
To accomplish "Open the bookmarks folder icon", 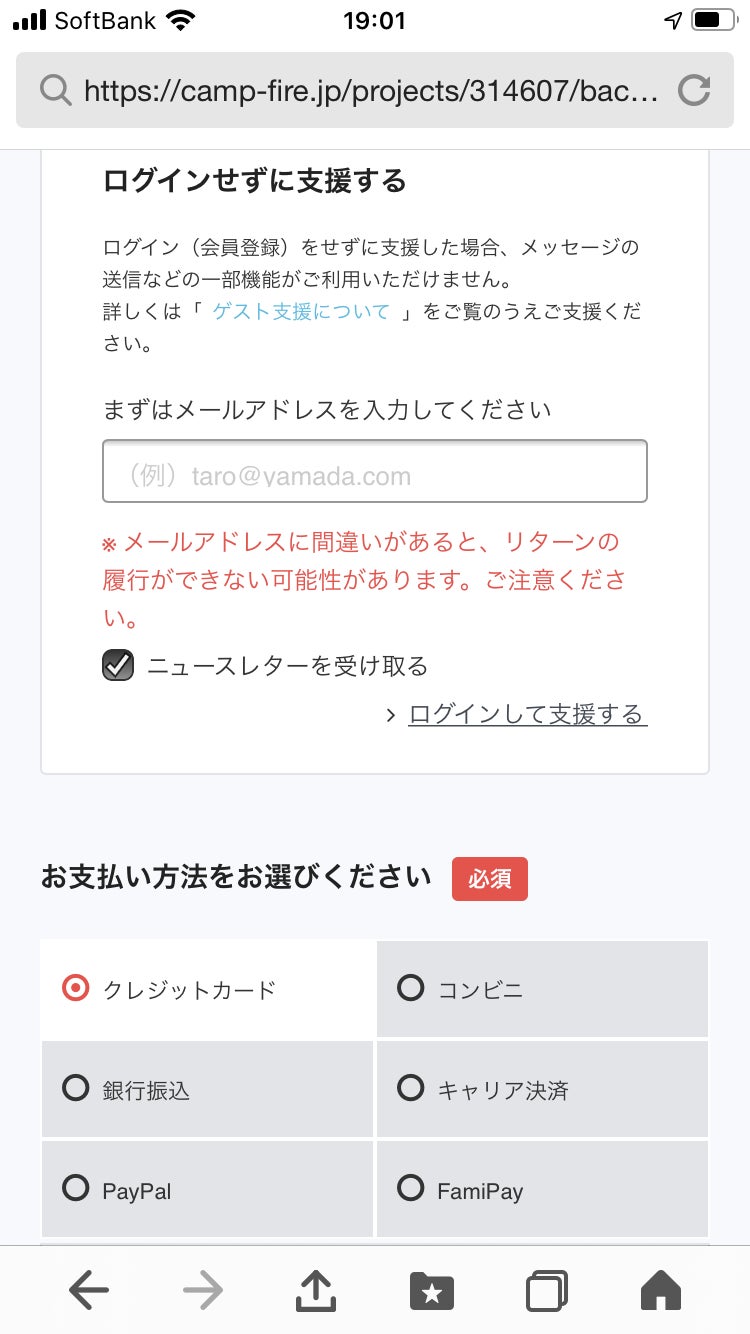I will (432, 1291).
